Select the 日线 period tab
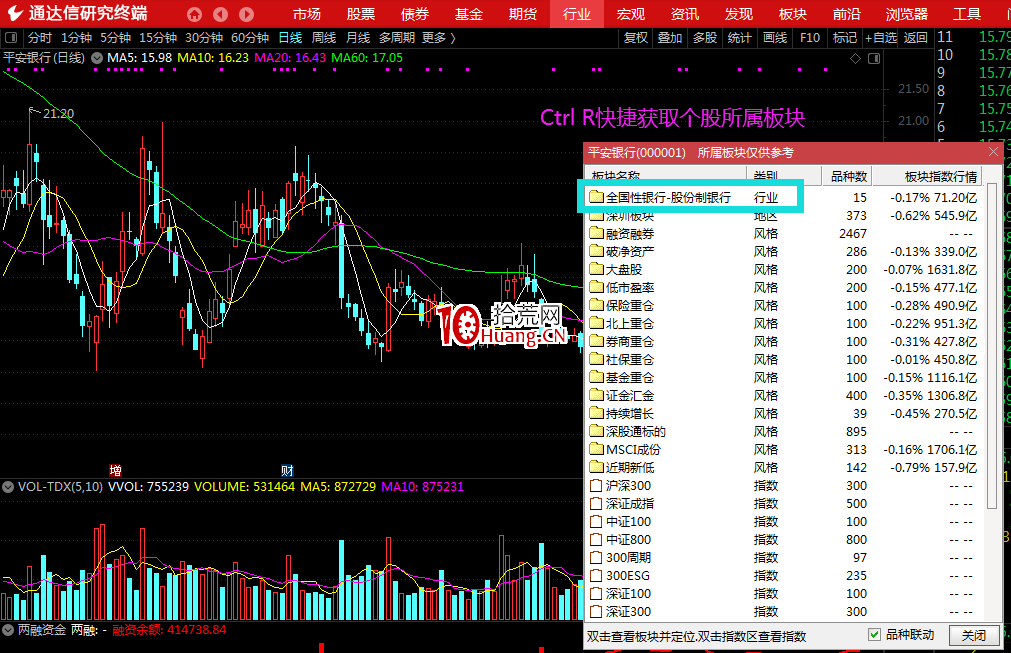Viewport: 1011px width, 653px height. tap(290, 38)
